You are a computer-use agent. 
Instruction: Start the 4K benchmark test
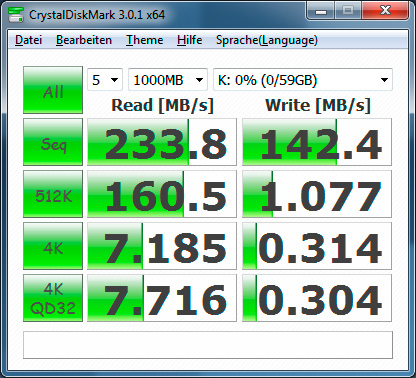coord(53,246)
